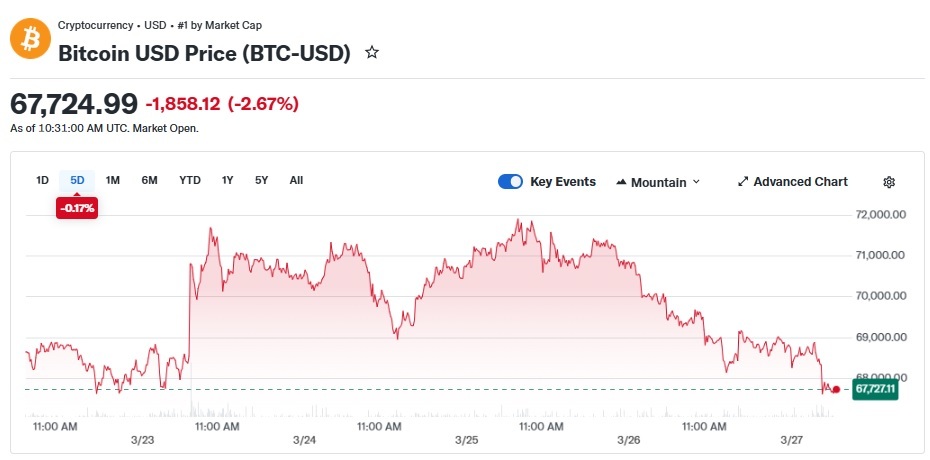
Task: Show All-time price history
Action: coord(297,180)
